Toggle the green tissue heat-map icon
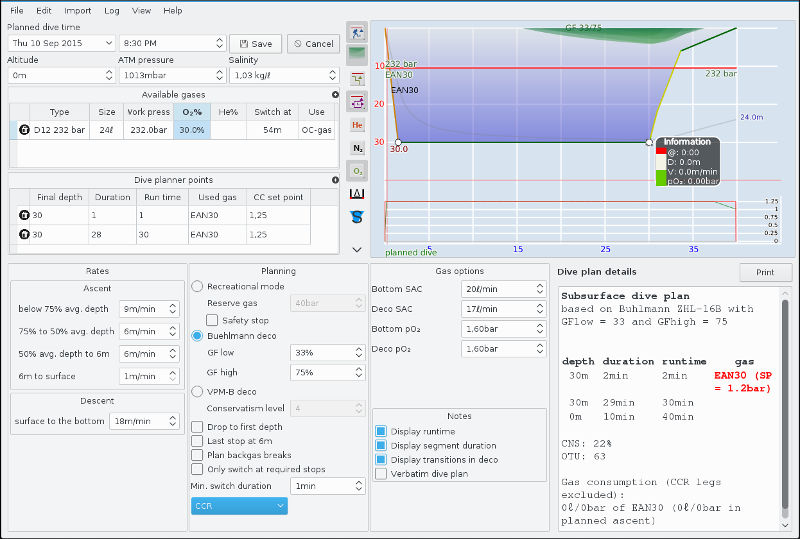 point(357,55)
